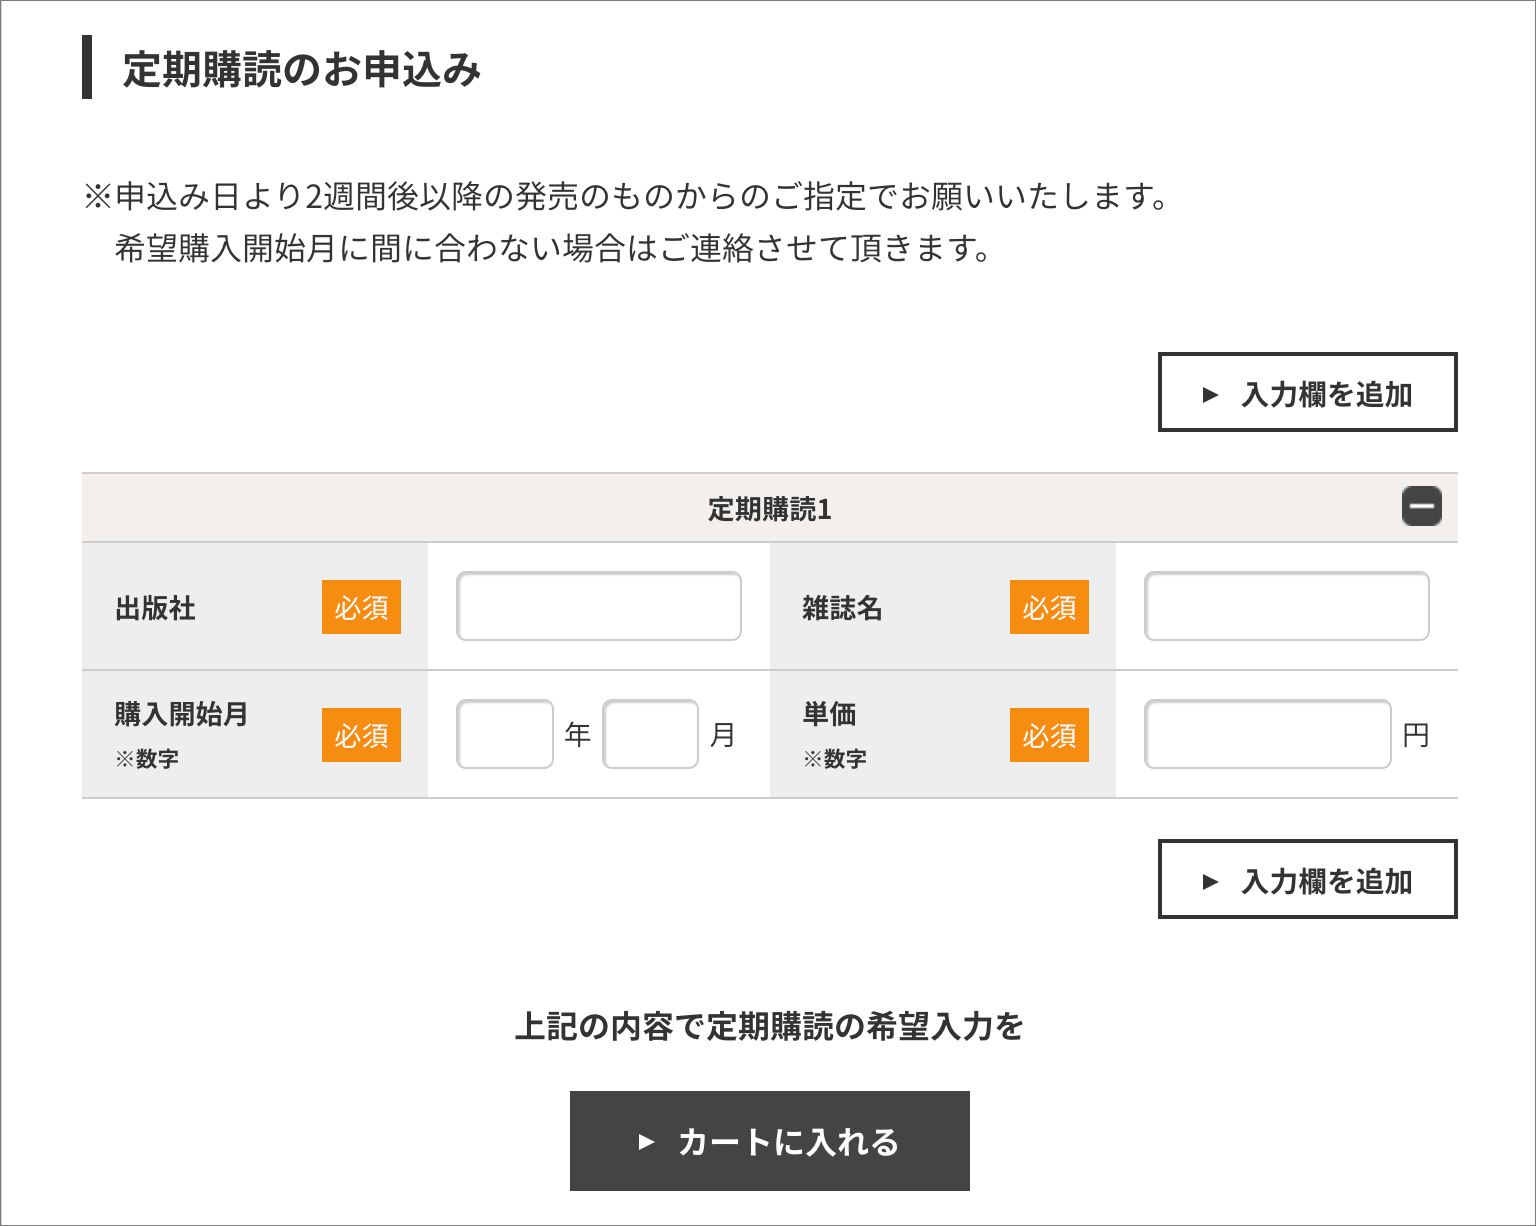Click the 定期購読1 section header title
The width and height of the screenshot is (1536, 1226).
coord(769,509)
